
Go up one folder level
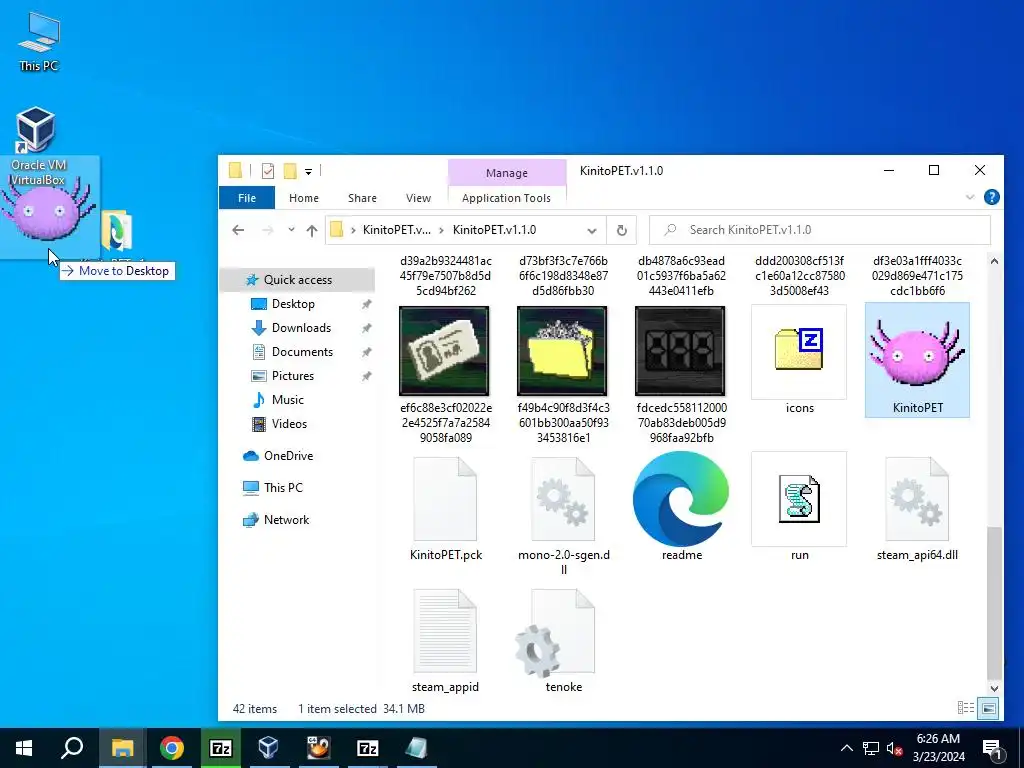pos(312,230)
